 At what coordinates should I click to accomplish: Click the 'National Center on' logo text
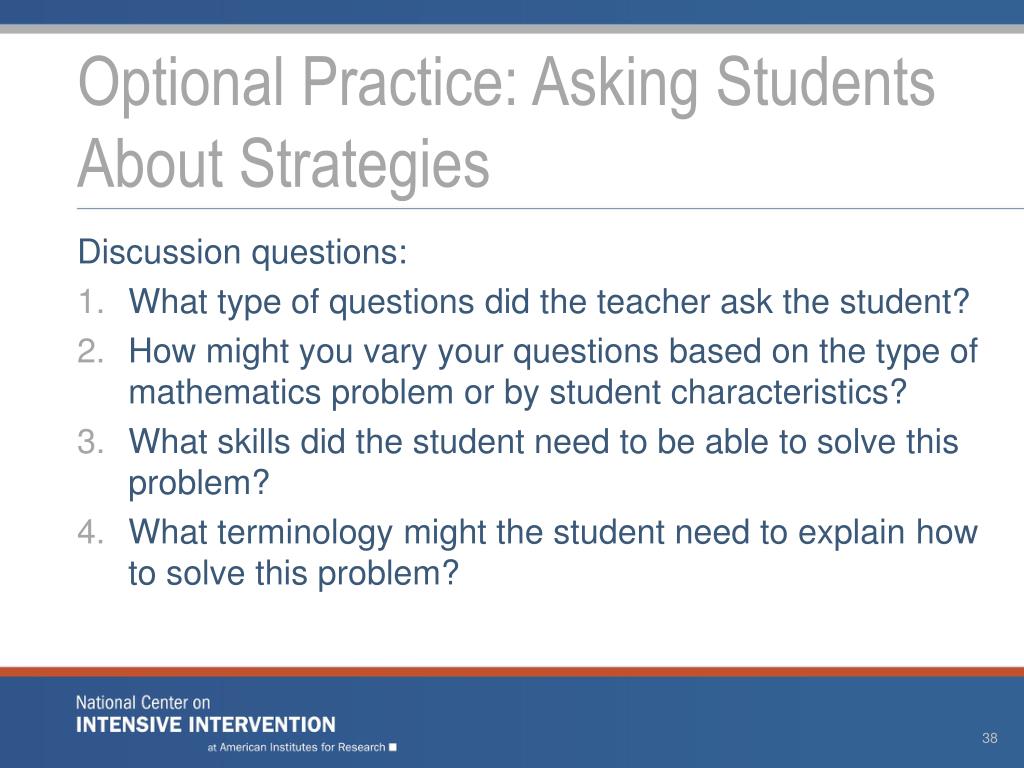[143, 703]
